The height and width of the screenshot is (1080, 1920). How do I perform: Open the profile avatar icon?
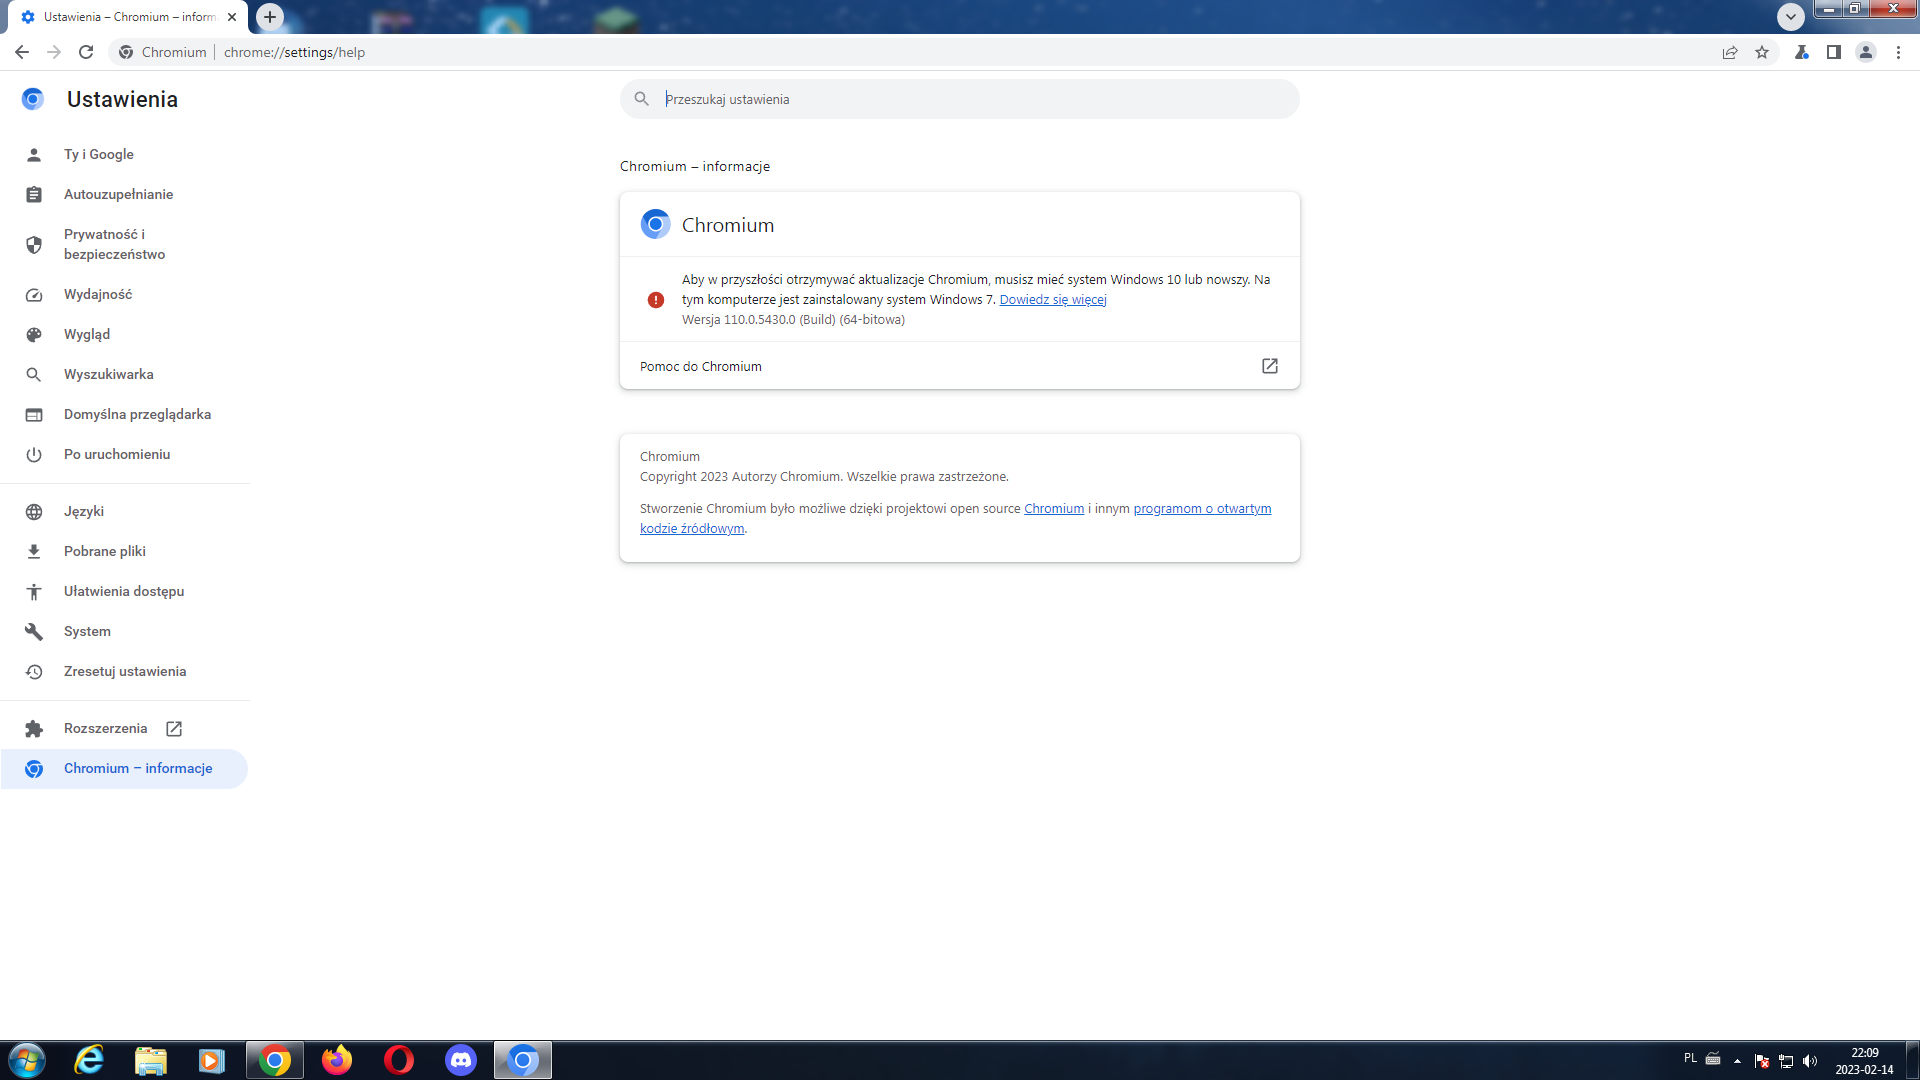1866,52
